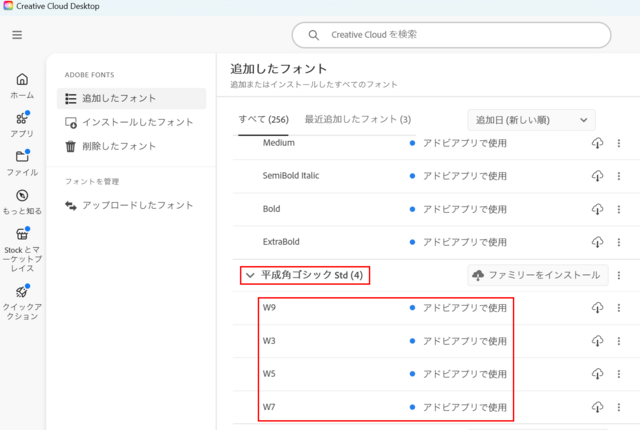Collapse the 平成角ゴシック Std (4) family
The image size is (640, 430).
[250, 275]
